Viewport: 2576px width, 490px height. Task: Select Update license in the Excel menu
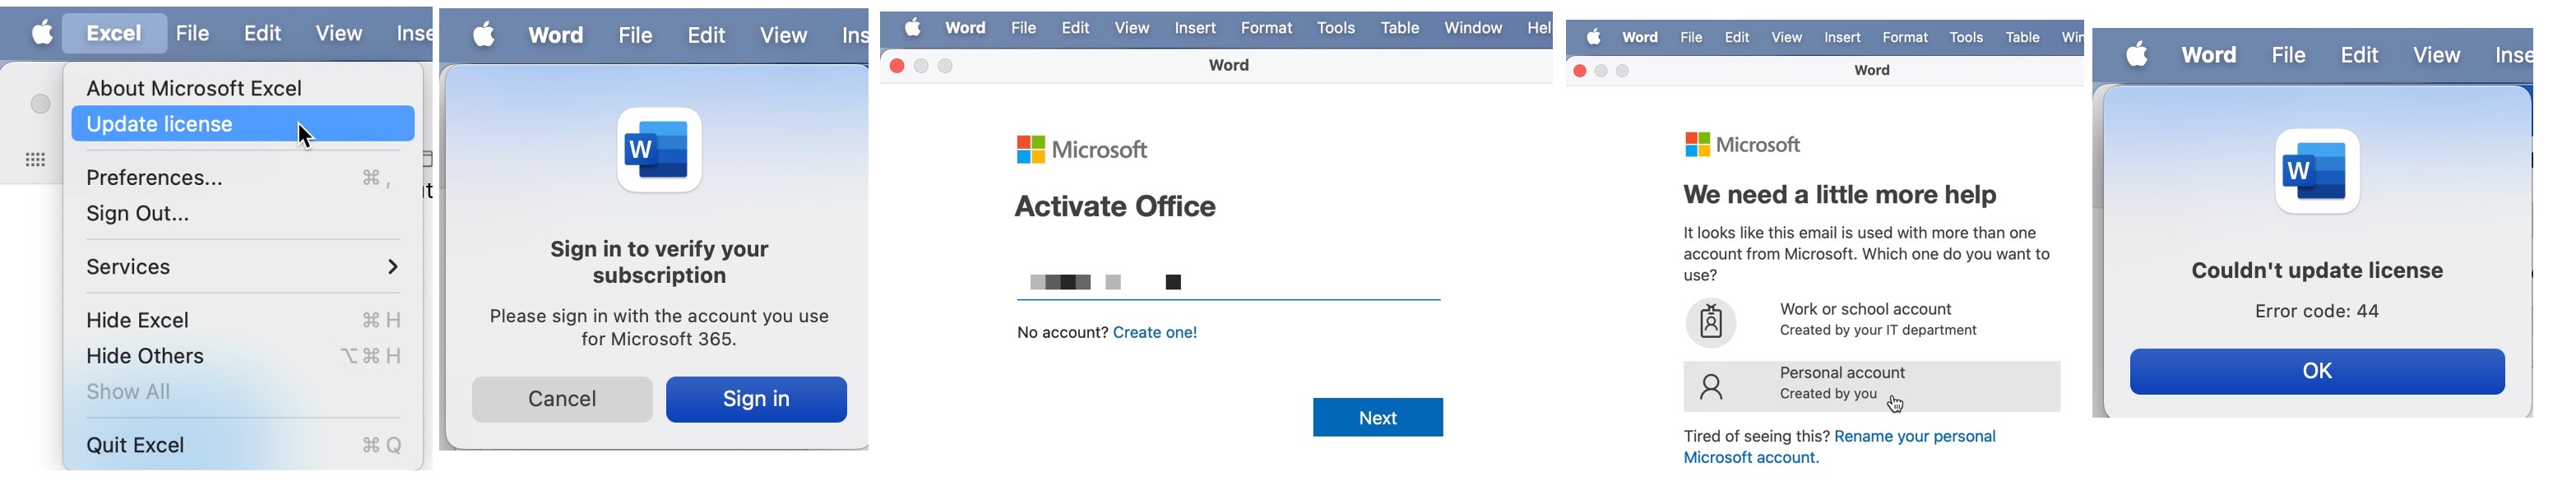[x=243, y=124]
